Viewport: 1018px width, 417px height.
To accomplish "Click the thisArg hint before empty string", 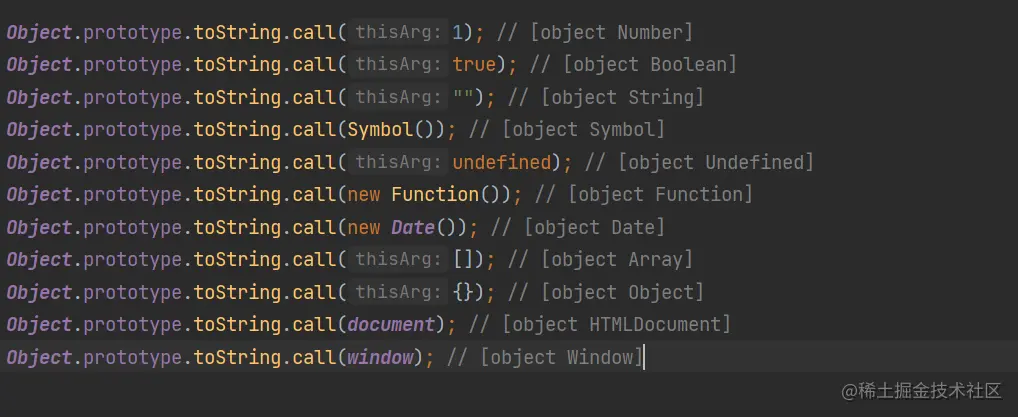I will pyautogui.click(x=399, y=97).
